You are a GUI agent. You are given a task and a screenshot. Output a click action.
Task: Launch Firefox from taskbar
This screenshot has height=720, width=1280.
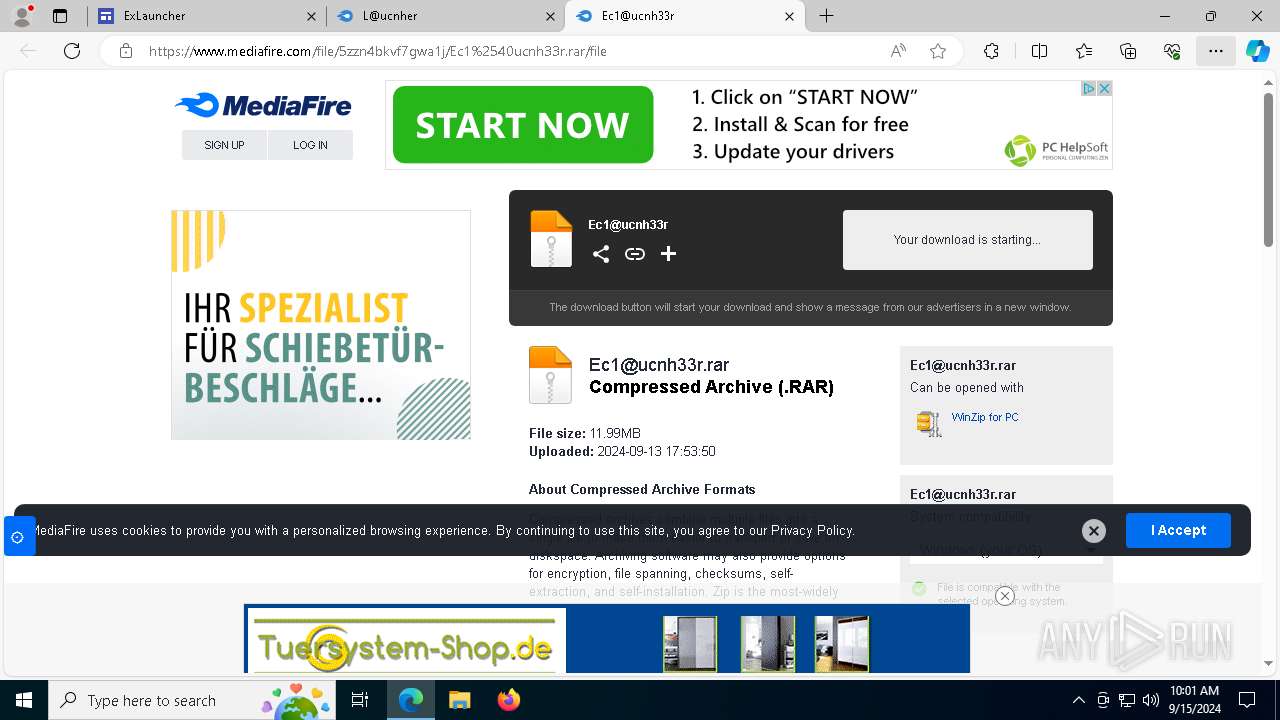(x=508, y=700)
